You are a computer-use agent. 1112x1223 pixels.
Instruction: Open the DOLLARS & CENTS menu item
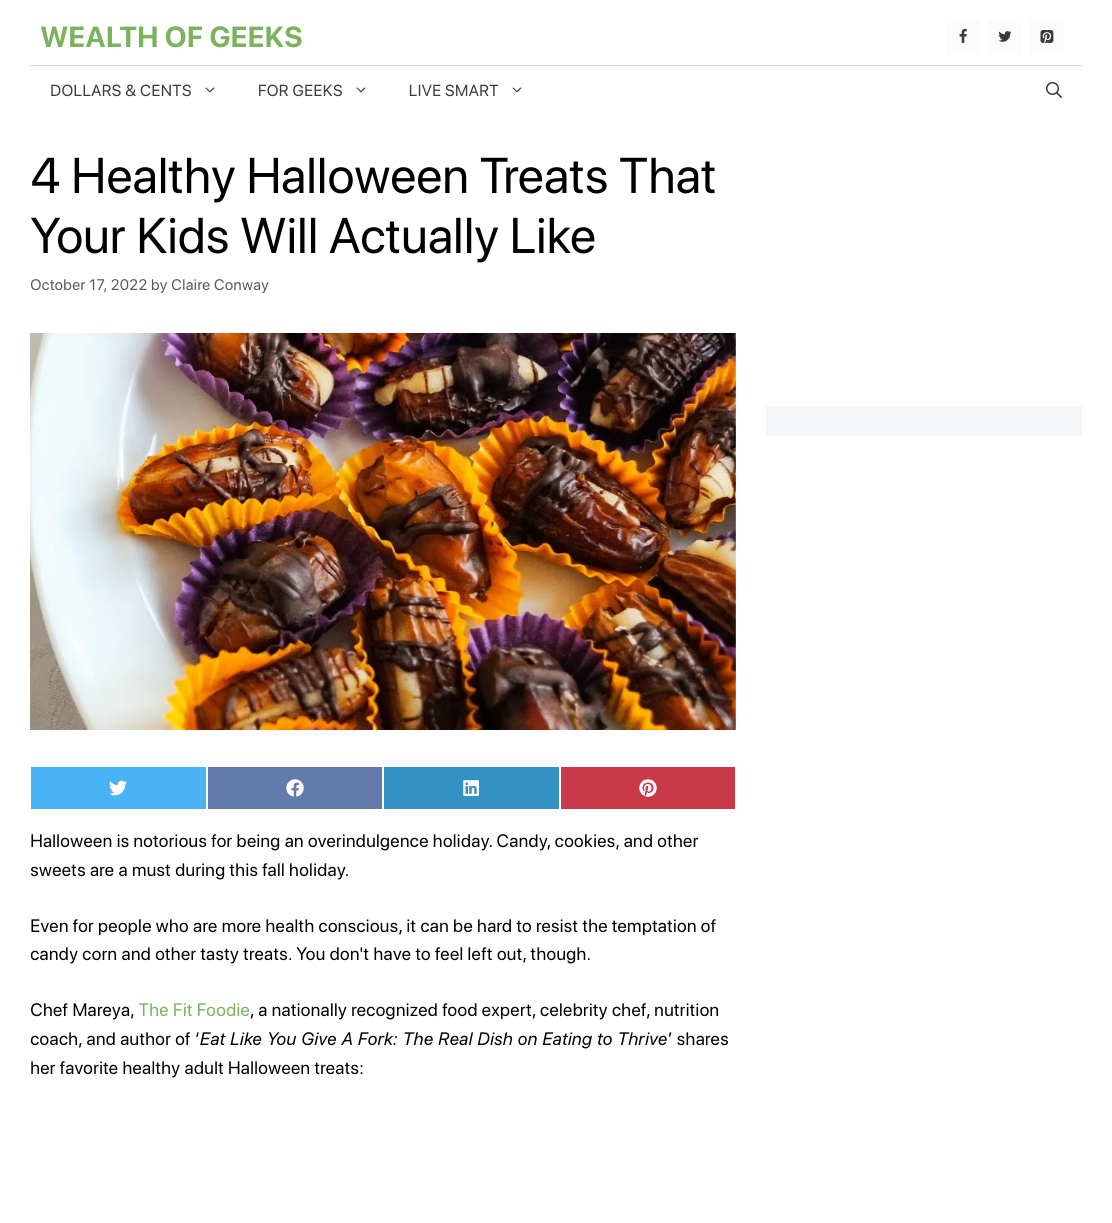pyautogui.click(x=121, y=91)
